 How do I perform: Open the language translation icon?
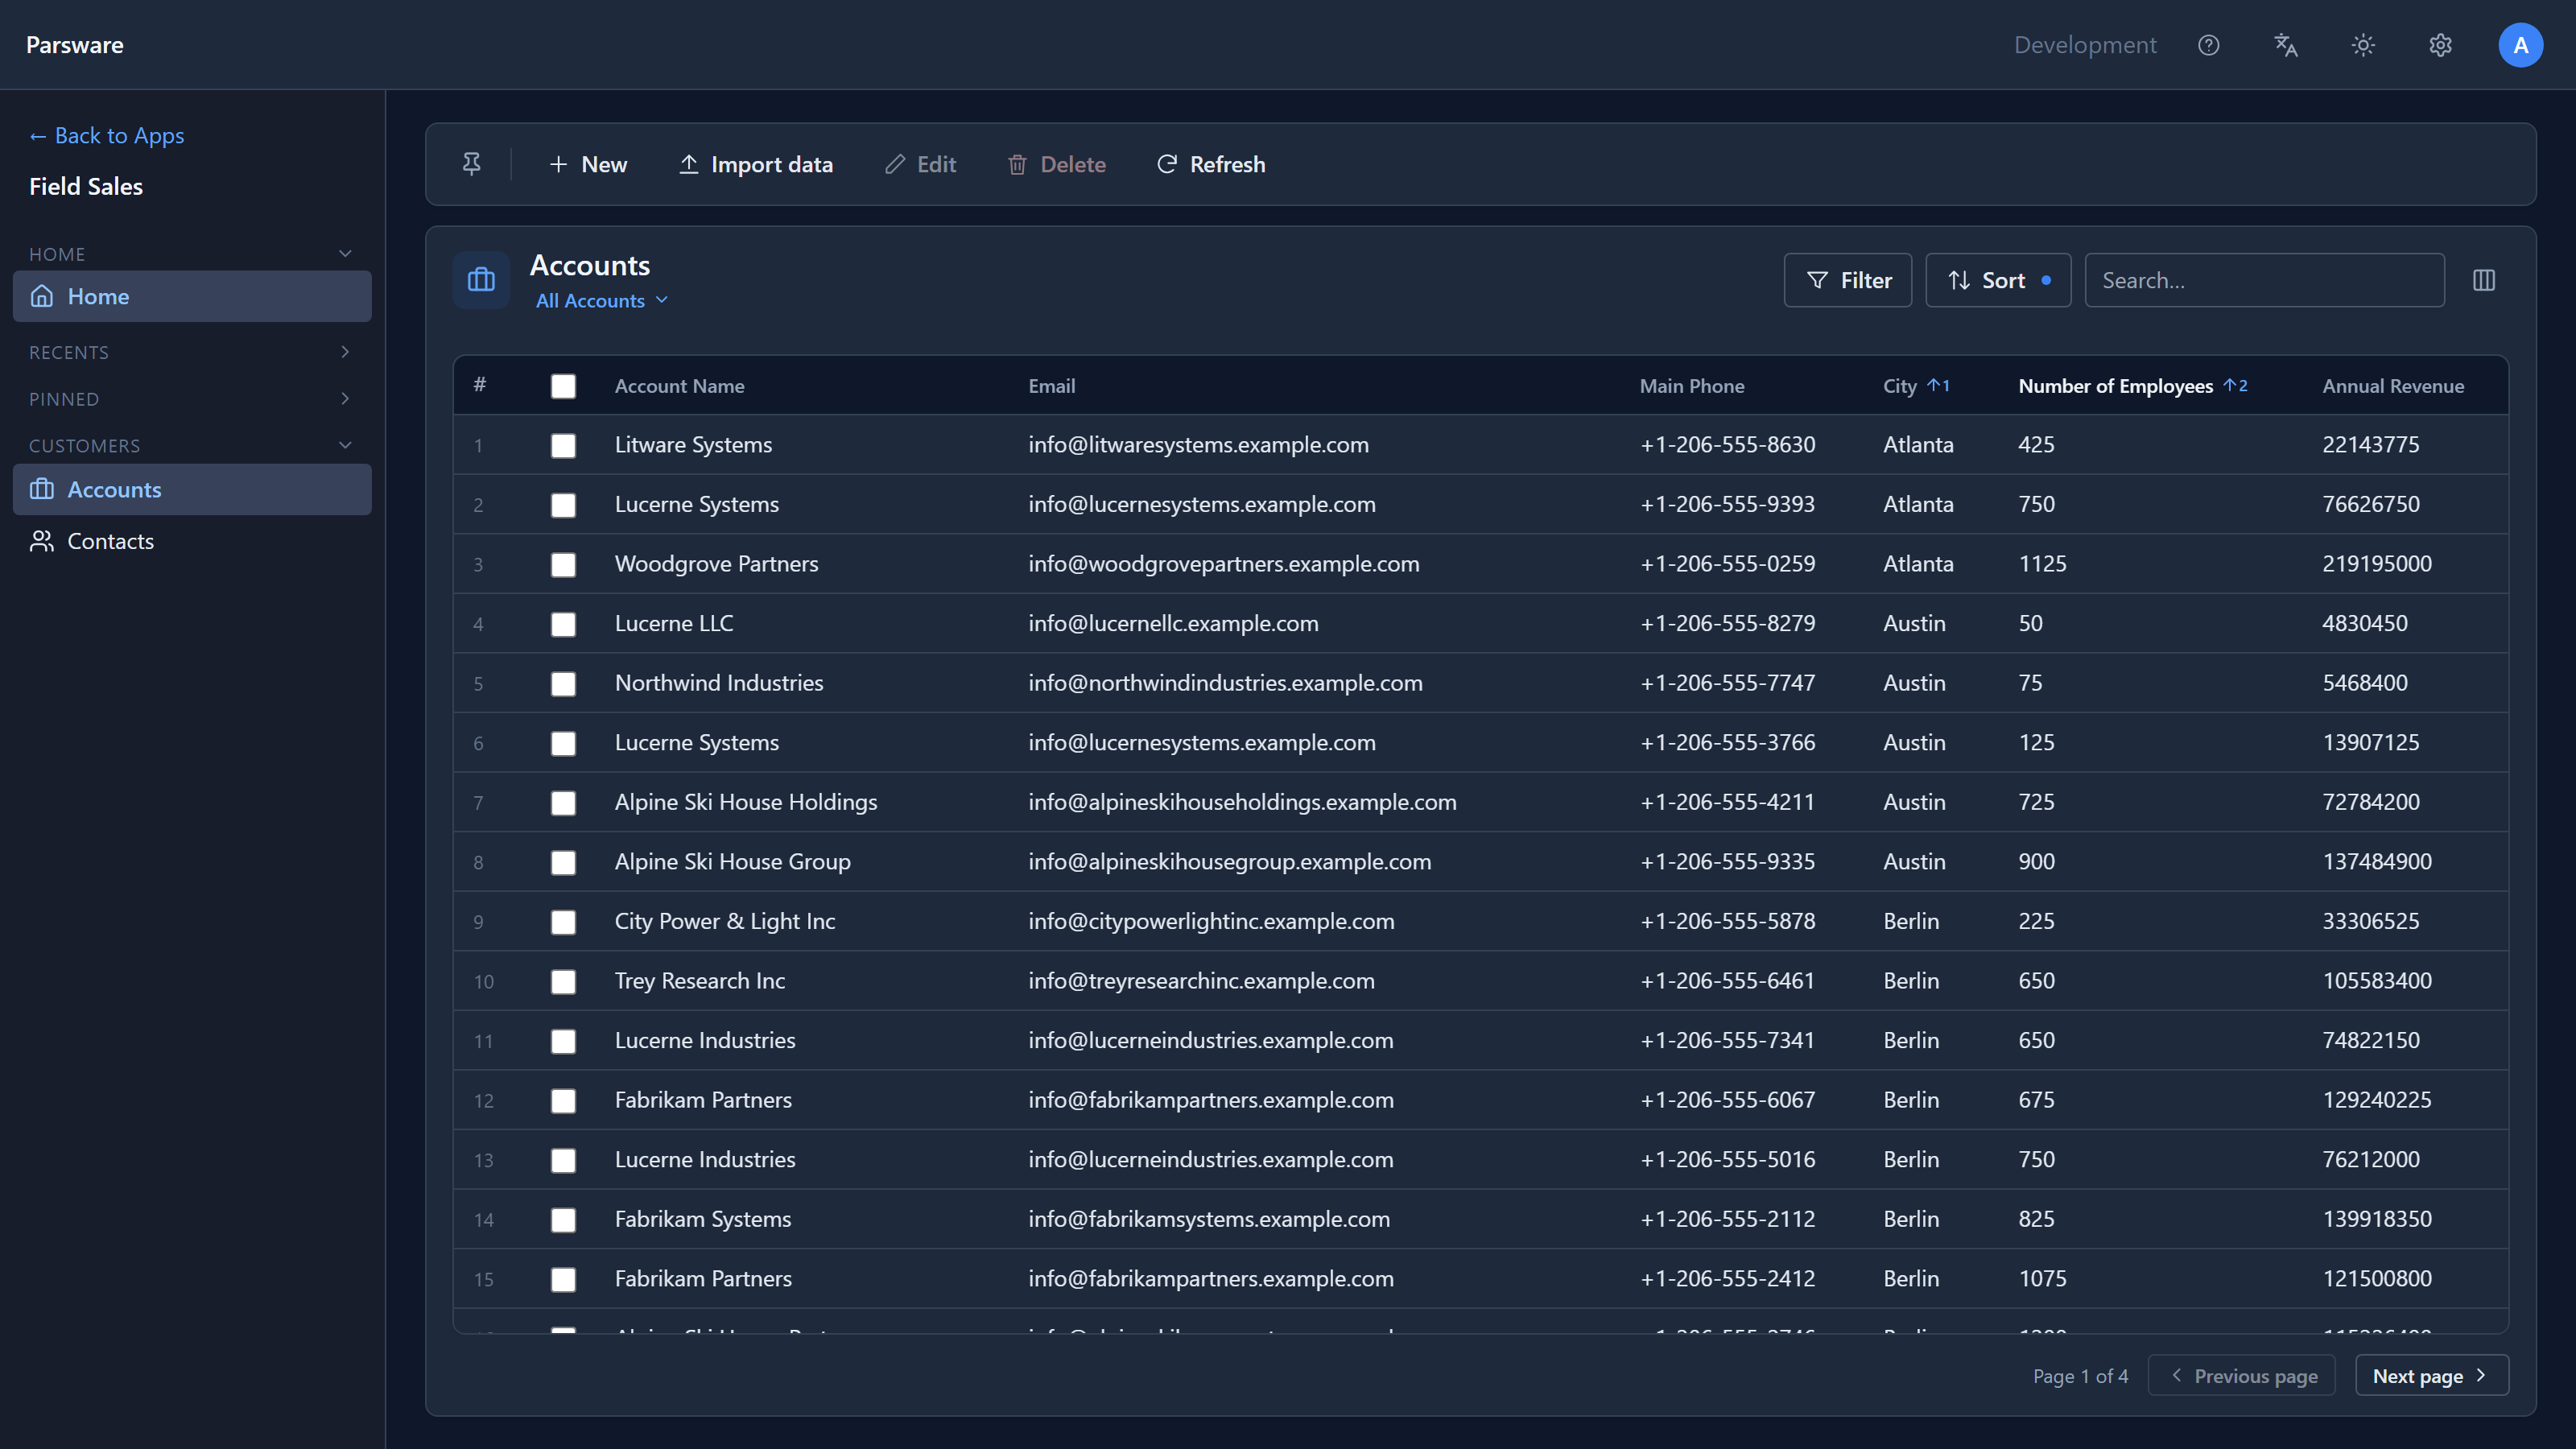point(2285,45)
